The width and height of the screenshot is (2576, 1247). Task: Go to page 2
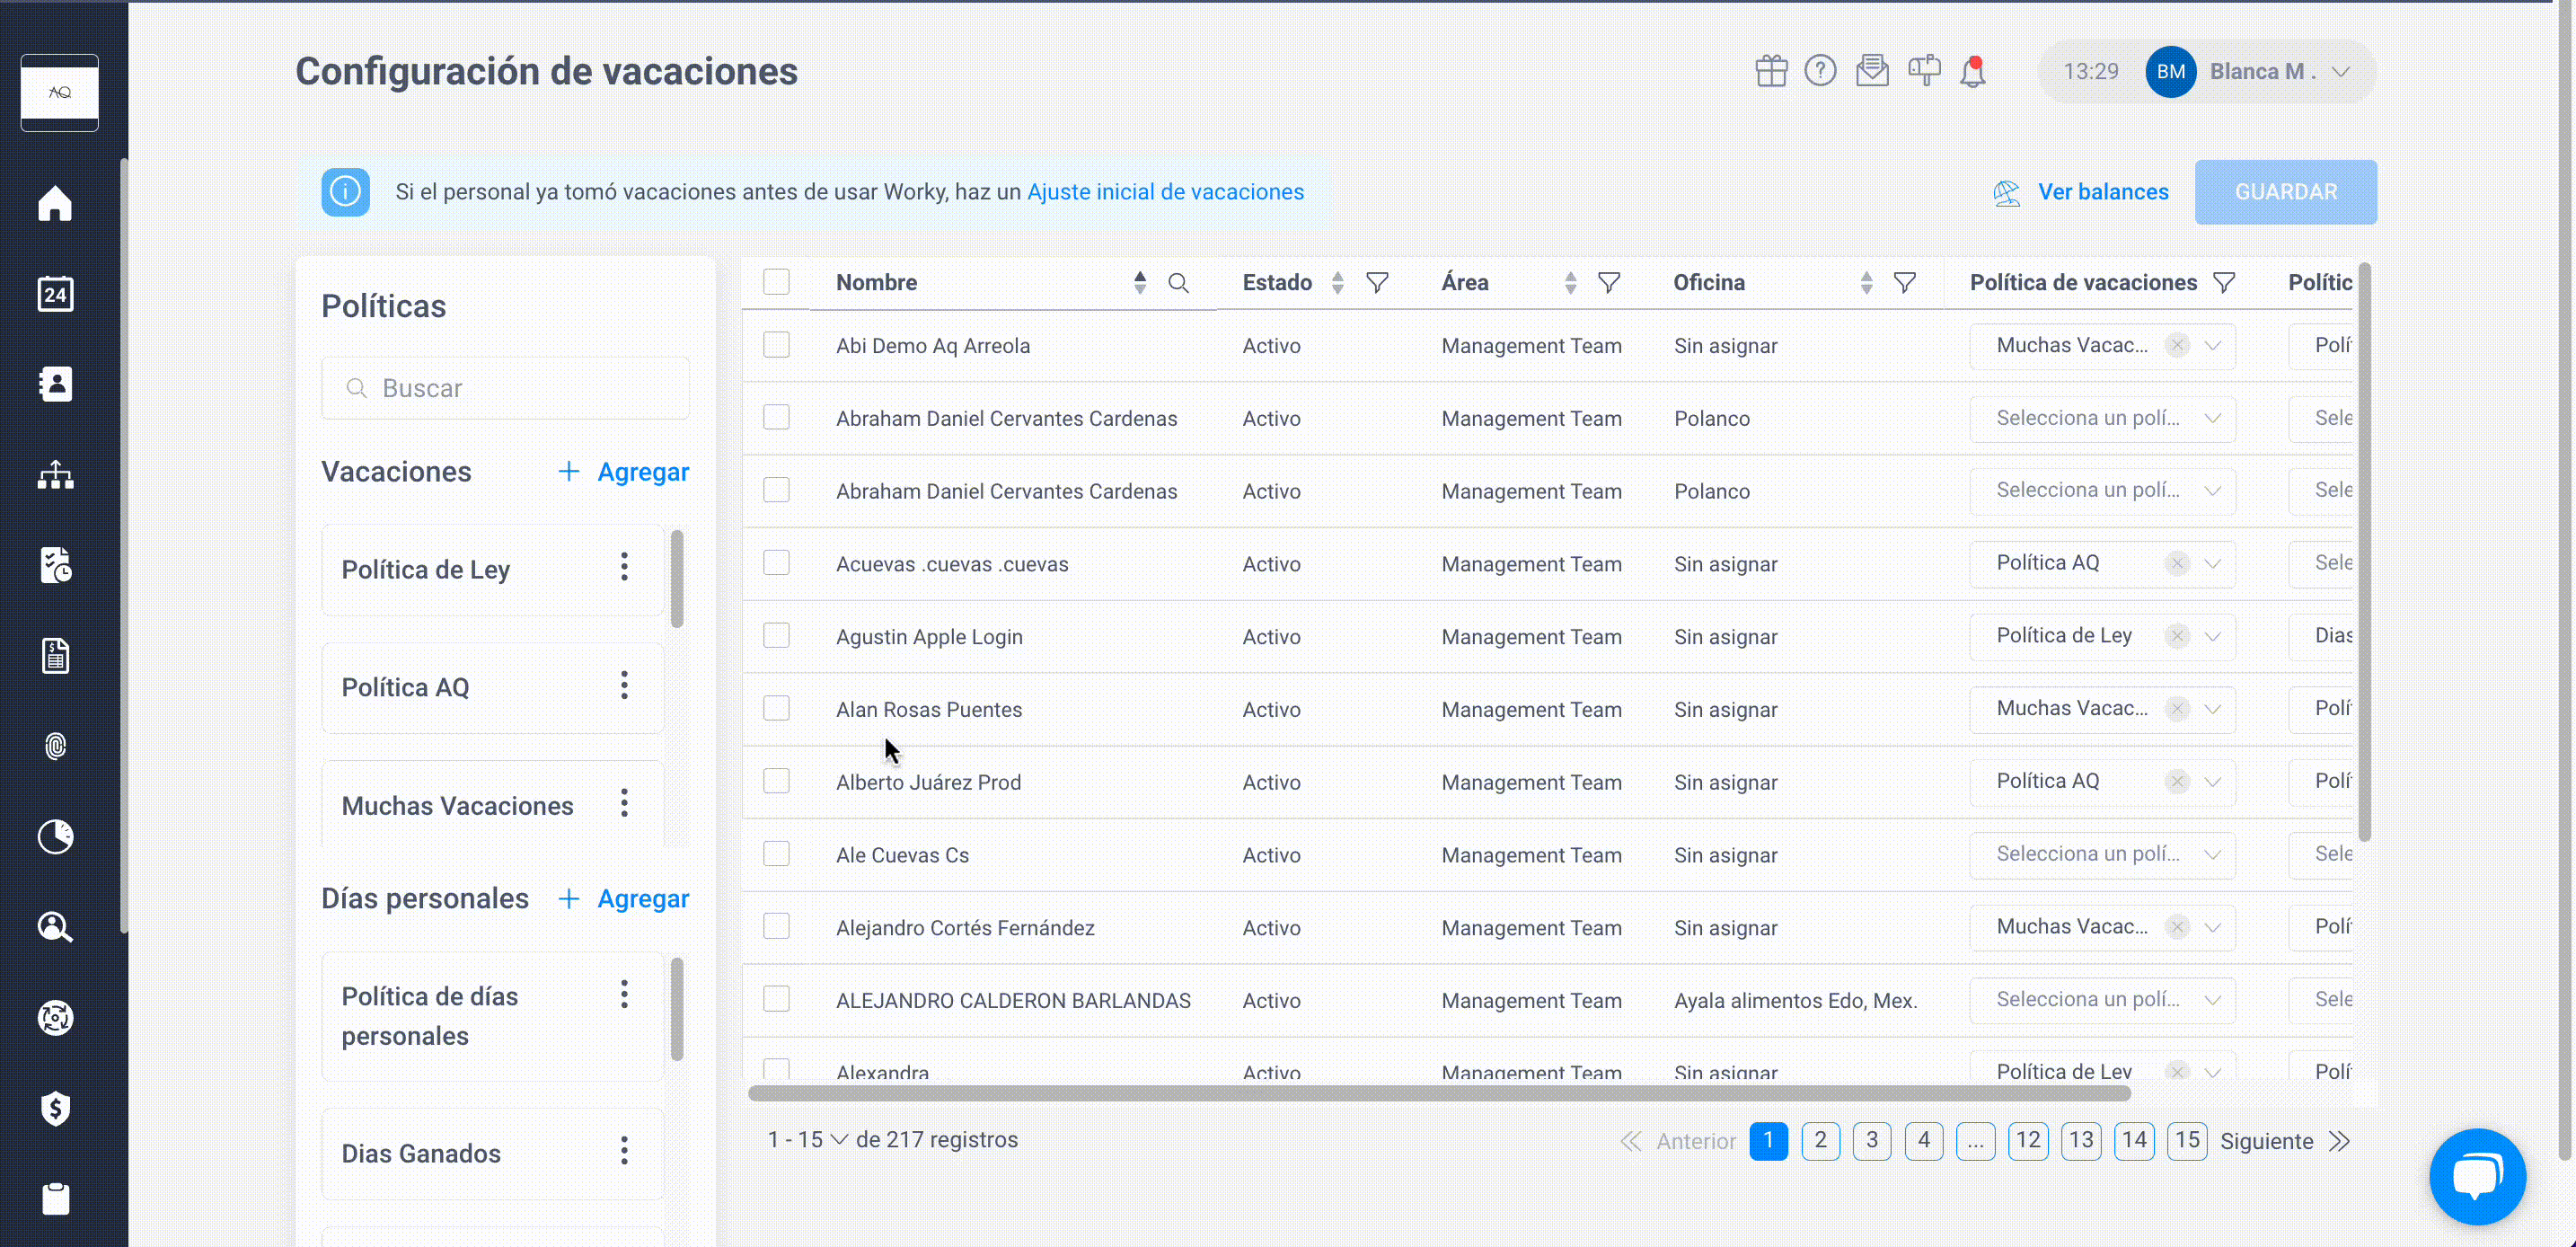1820,1141
